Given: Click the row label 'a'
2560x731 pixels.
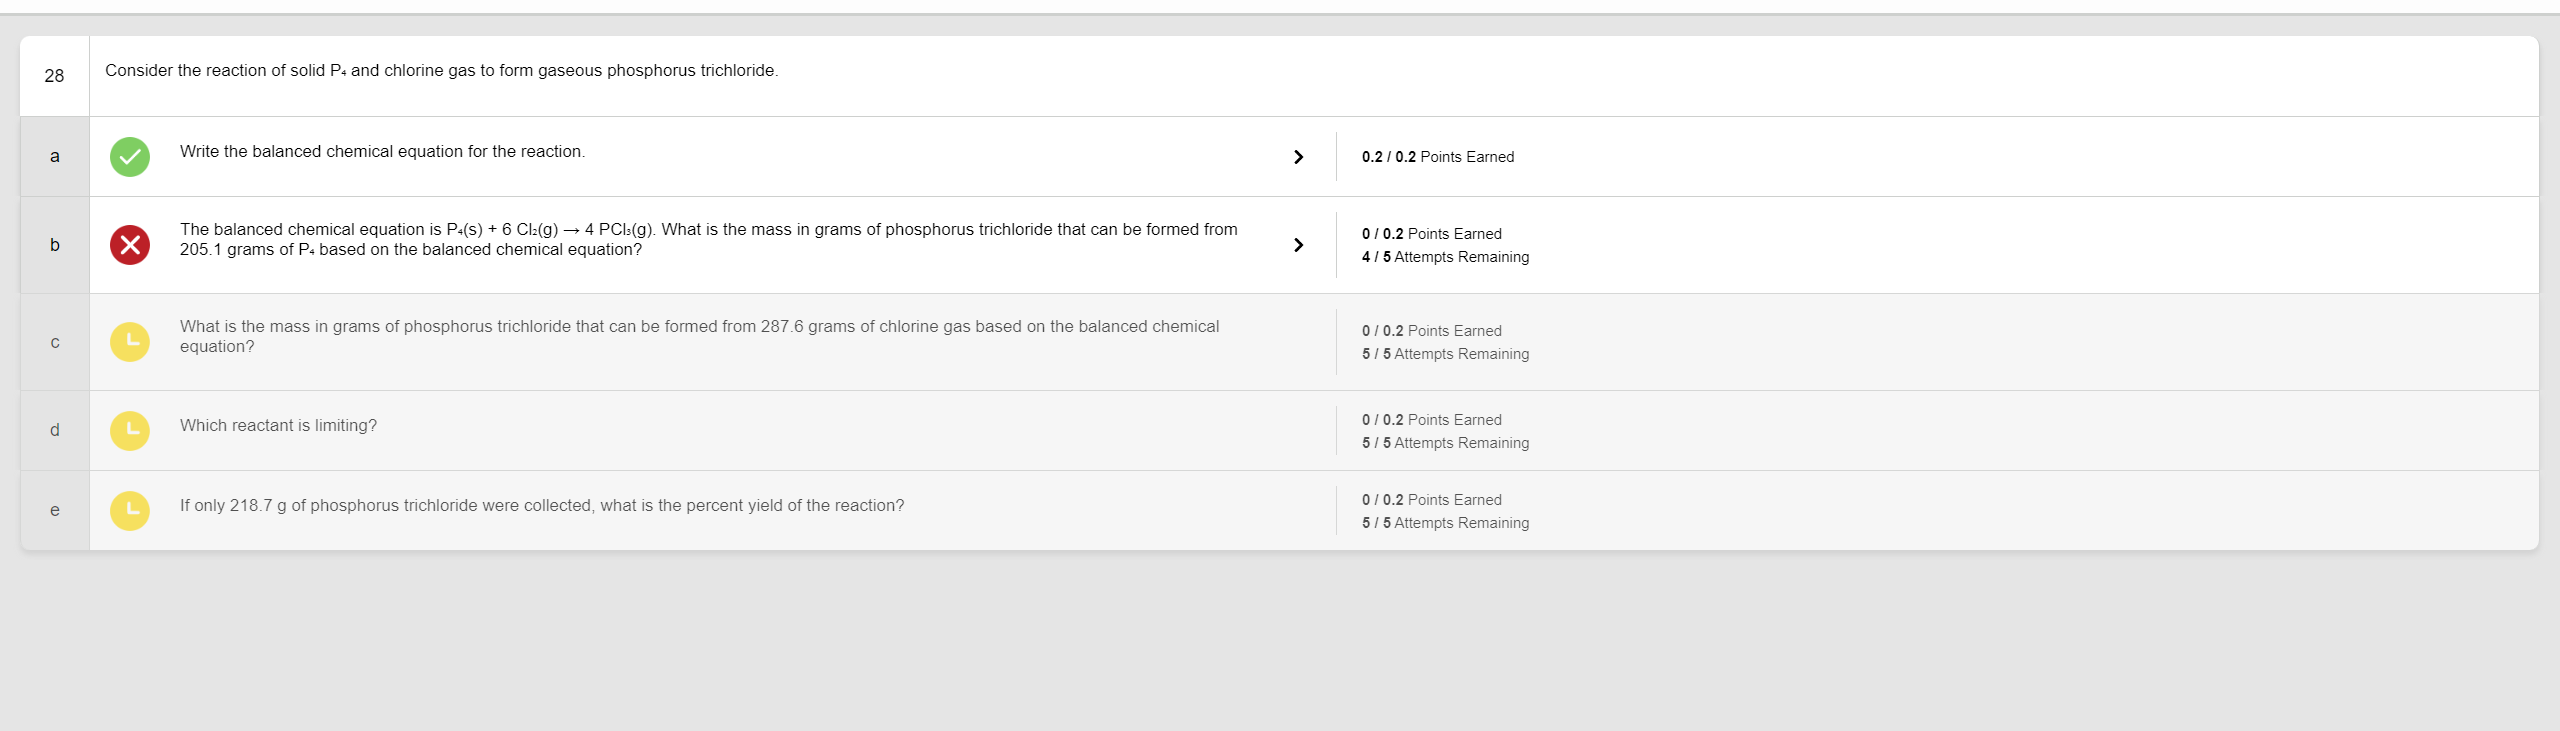Looking at the screenshot, I should pyautogui.click(x=55, y=157).
